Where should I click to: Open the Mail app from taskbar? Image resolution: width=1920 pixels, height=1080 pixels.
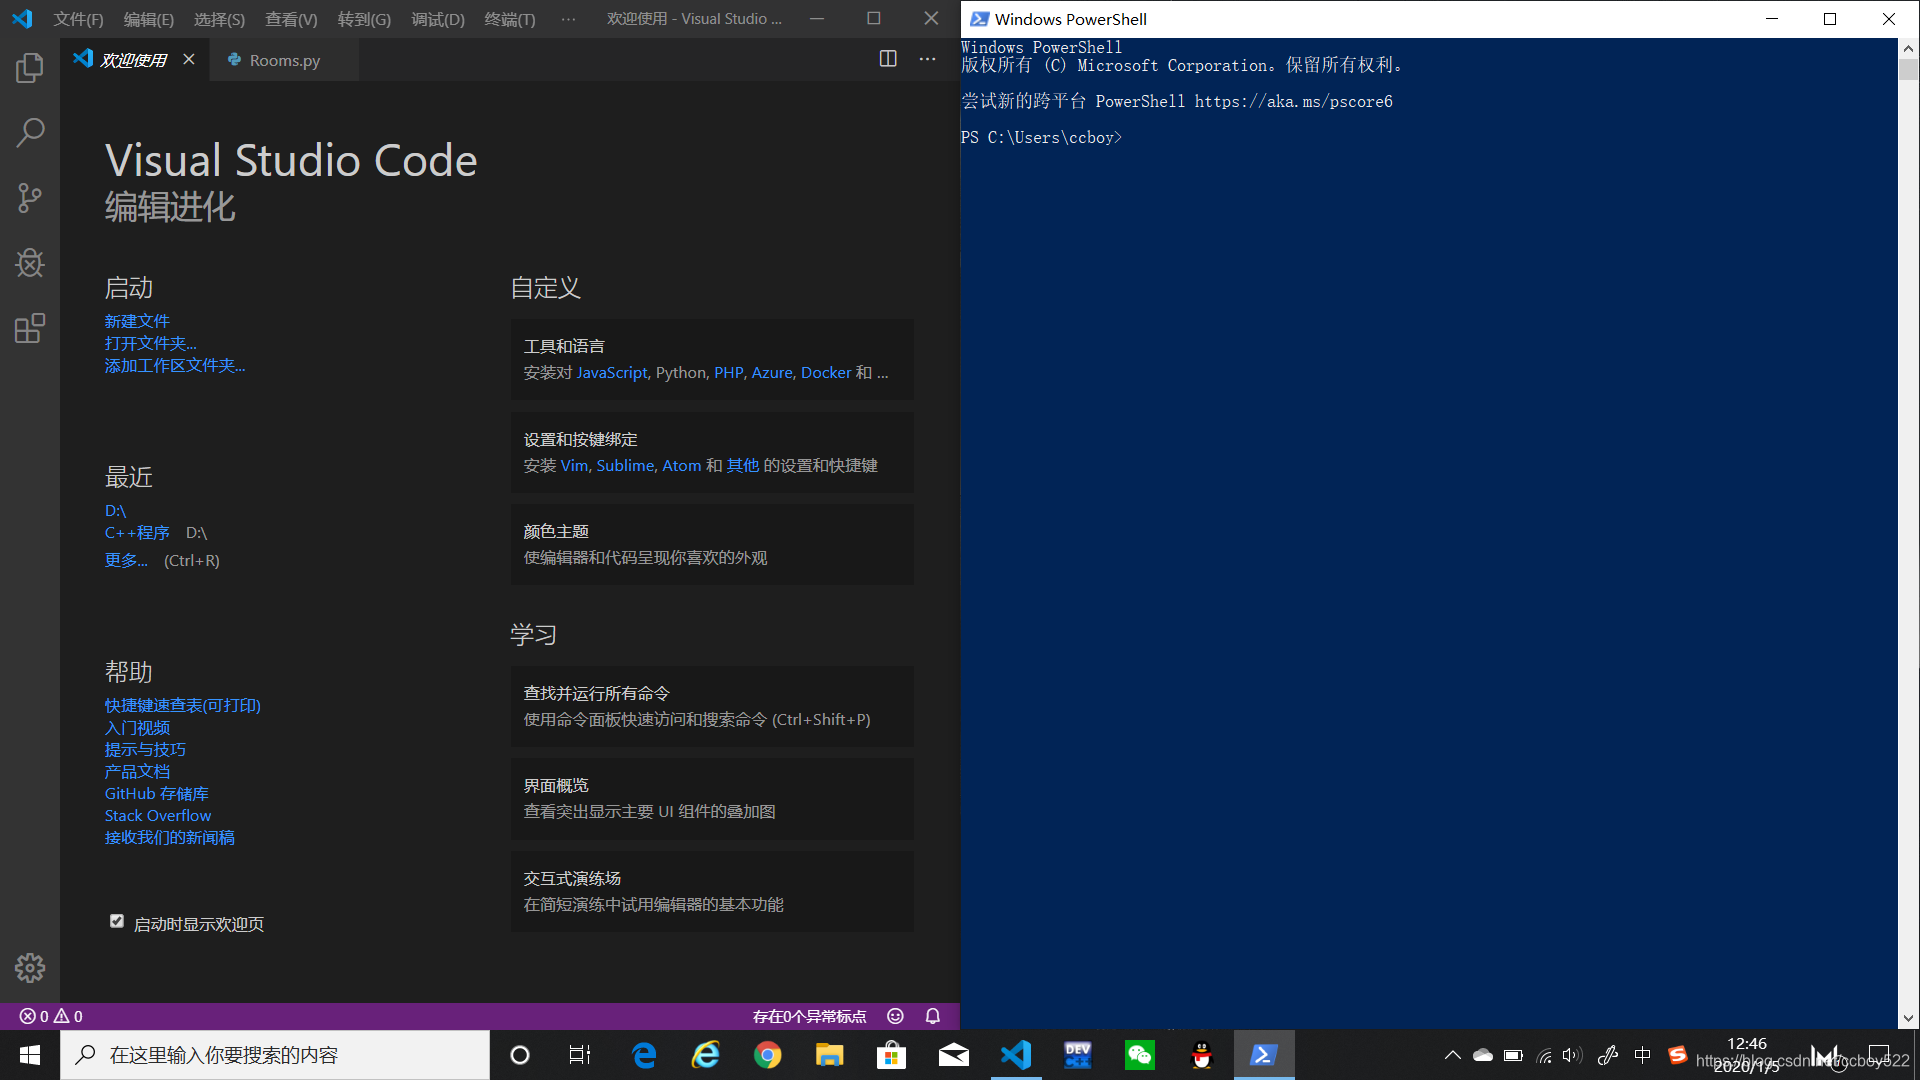954,1055
